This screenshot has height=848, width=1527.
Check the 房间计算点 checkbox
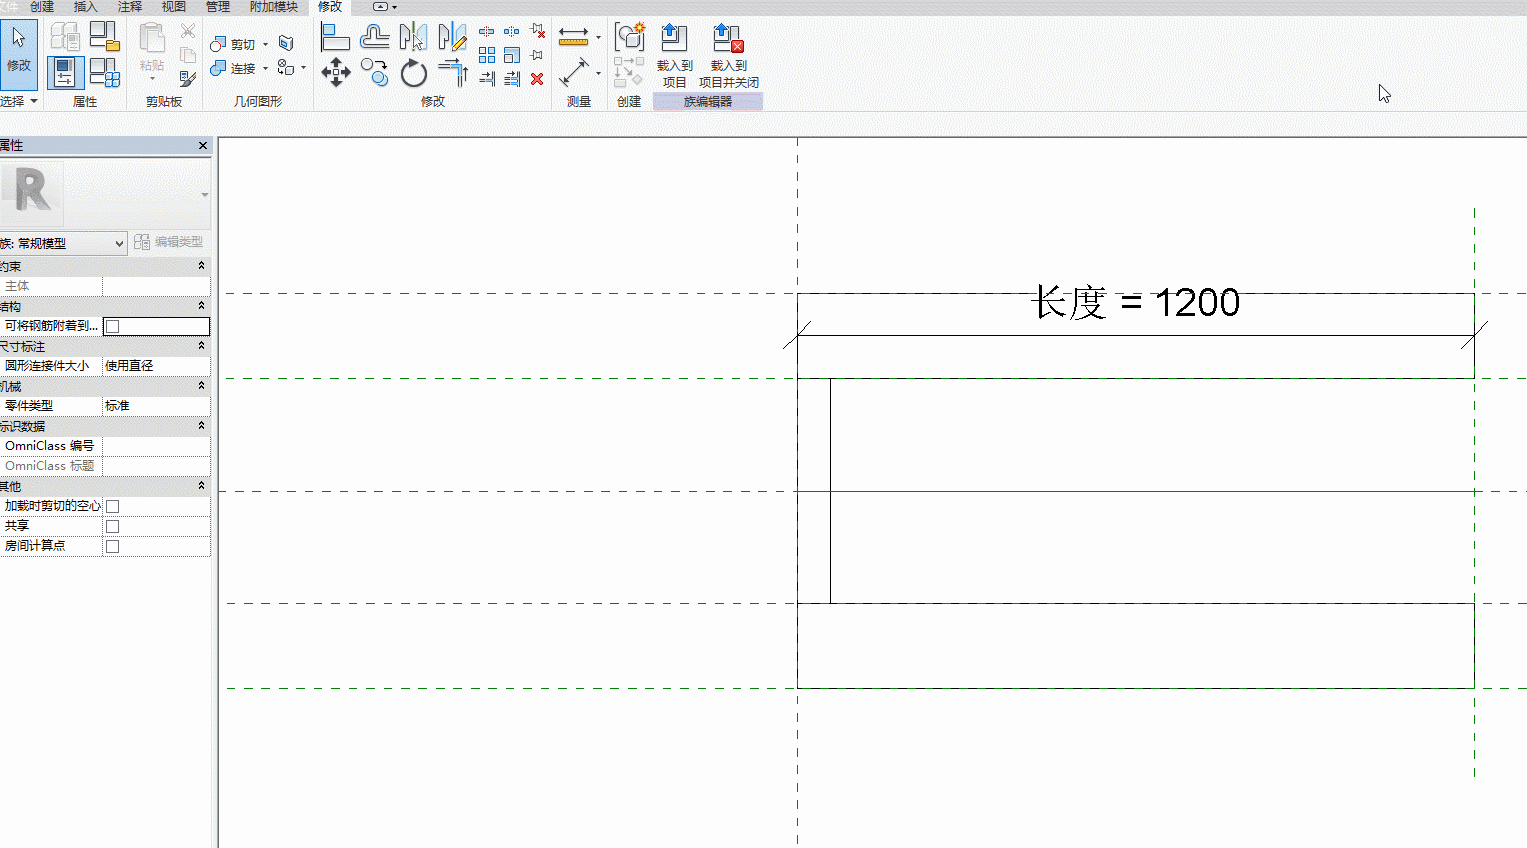pos(113,546)
